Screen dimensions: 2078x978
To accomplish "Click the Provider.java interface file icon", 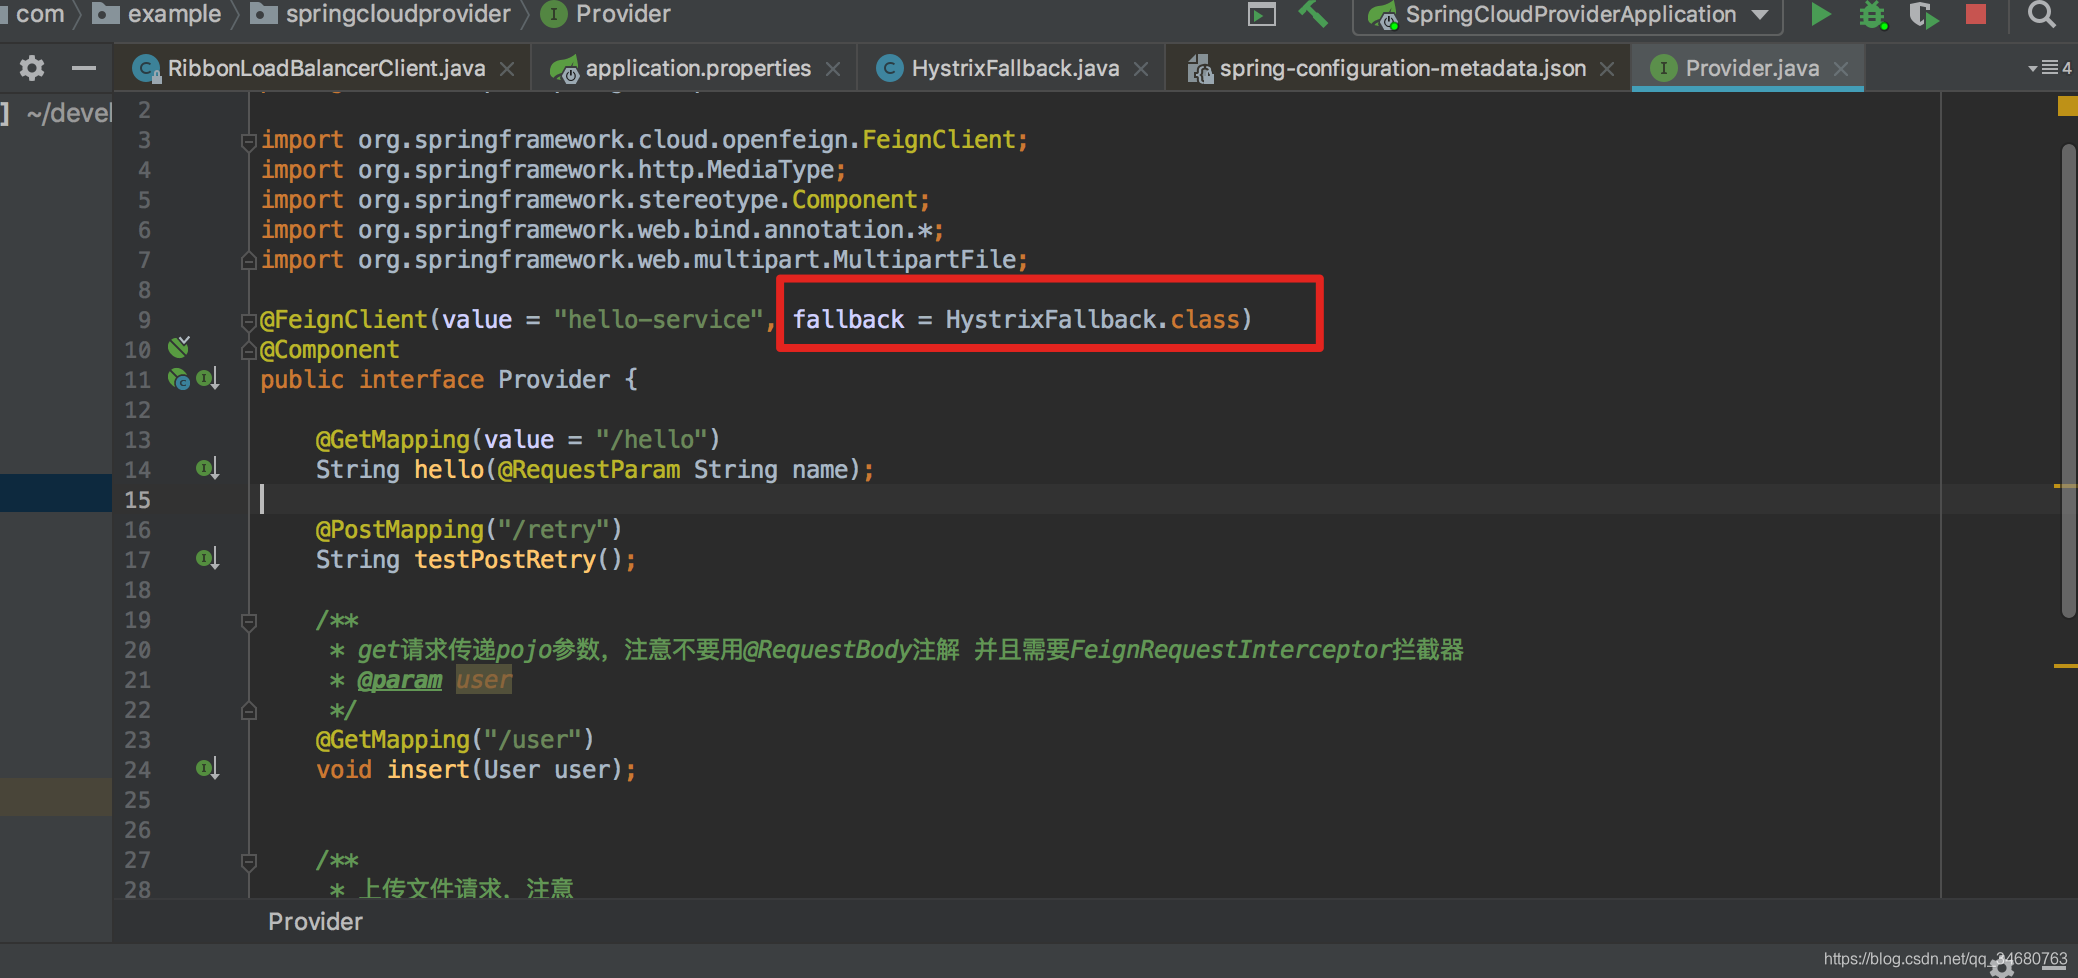I will (1663, 68).
